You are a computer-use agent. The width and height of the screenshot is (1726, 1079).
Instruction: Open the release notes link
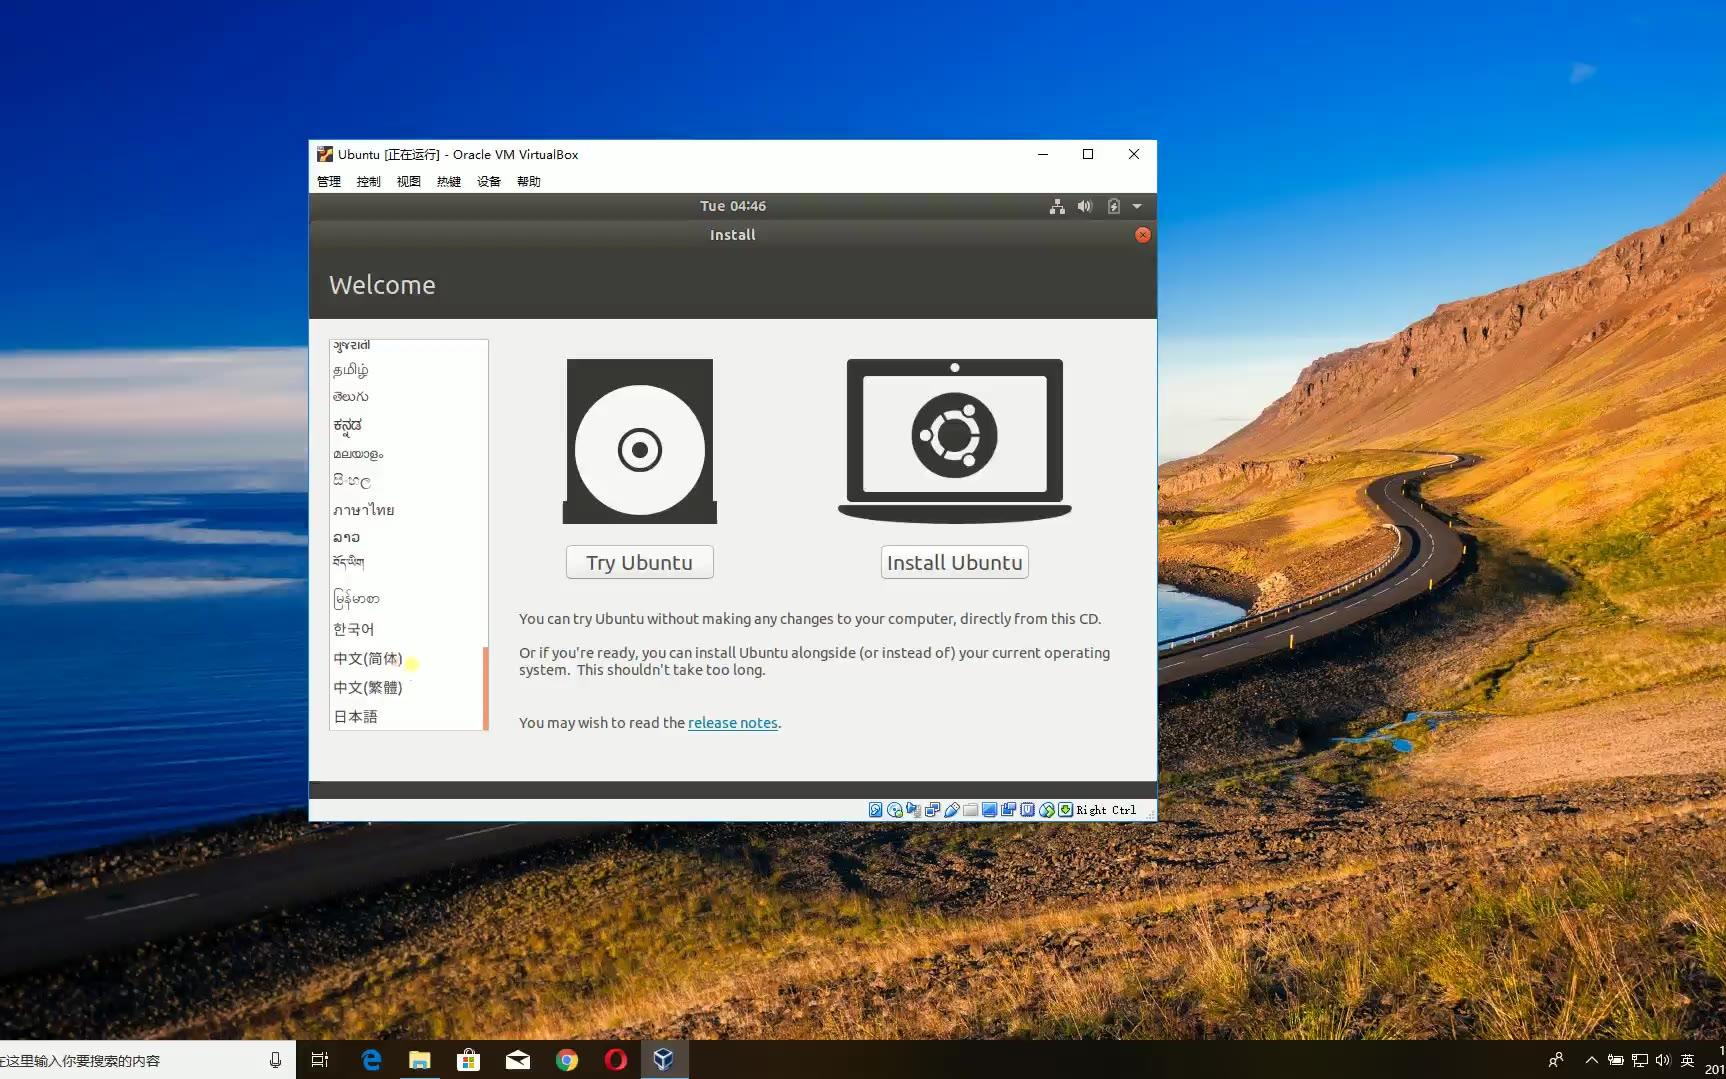pos(733,723)
